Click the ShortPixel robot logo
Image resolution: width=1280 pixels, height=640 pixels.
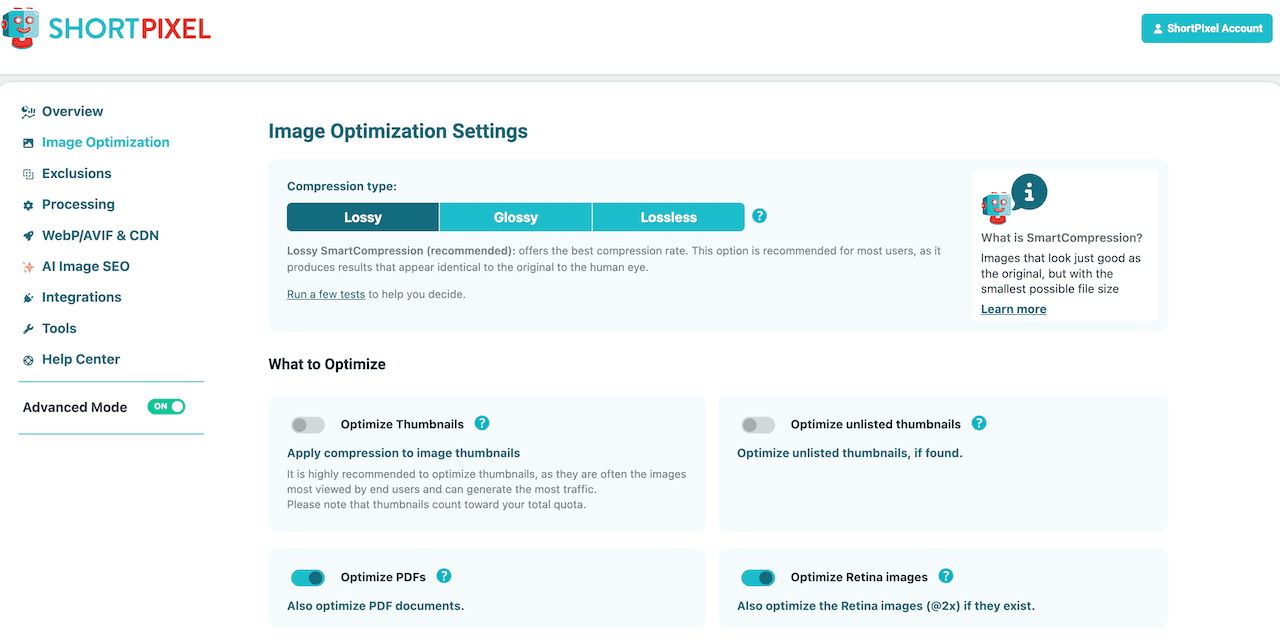pos(22,30)
